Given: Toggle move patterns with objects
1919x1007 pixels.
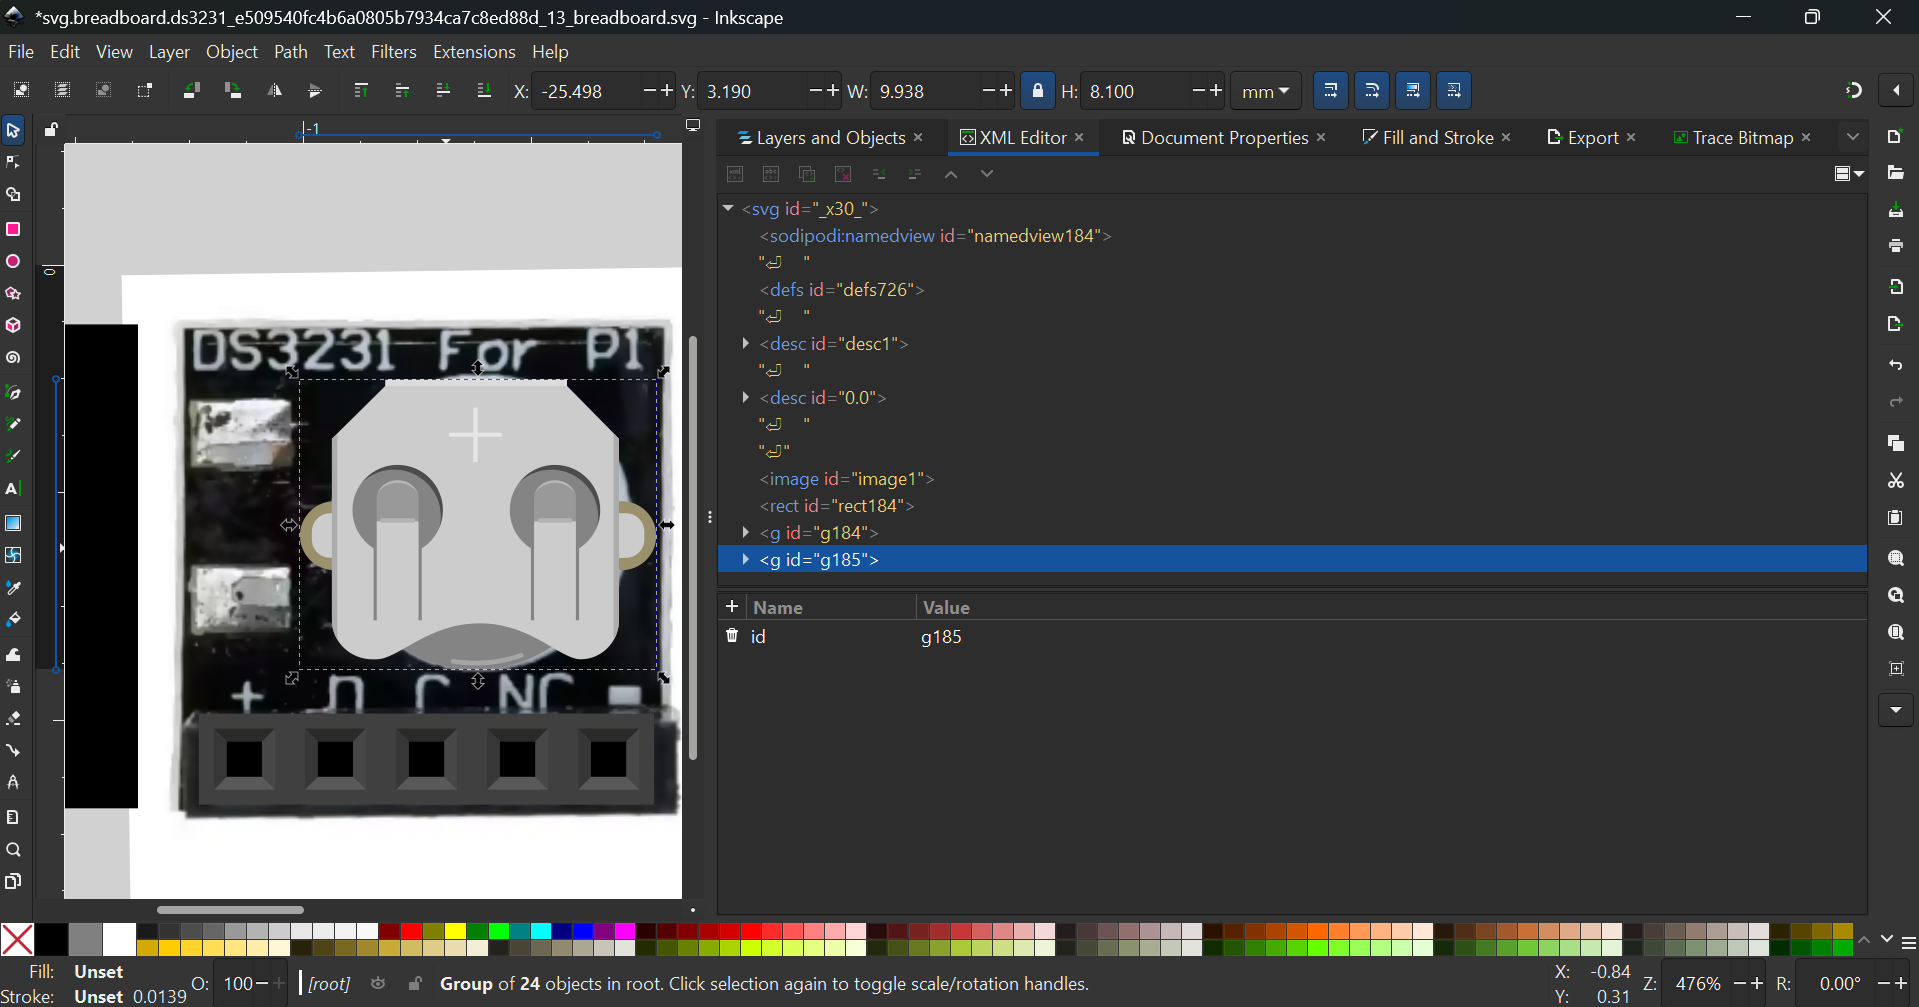Looking at the screenshot, I should (x=1455, y=91).
